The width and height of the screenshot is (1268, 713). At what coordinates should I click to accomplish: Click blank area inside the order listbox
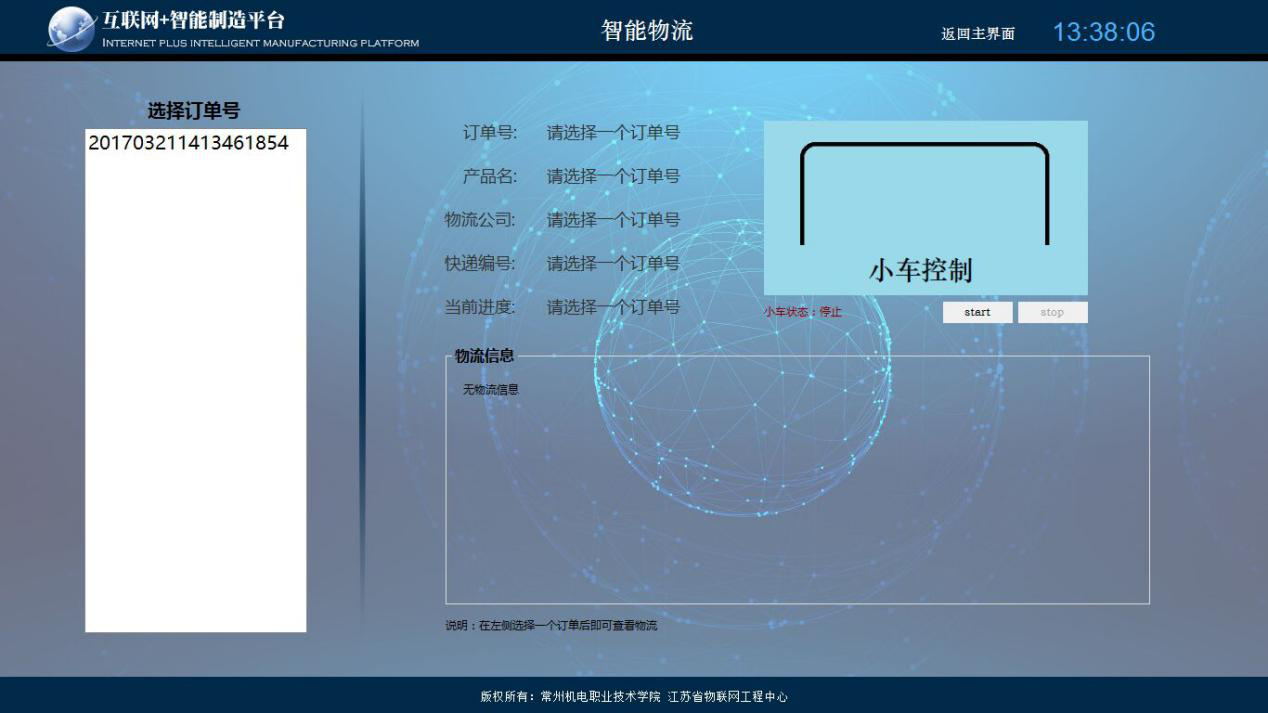(195, 400)
